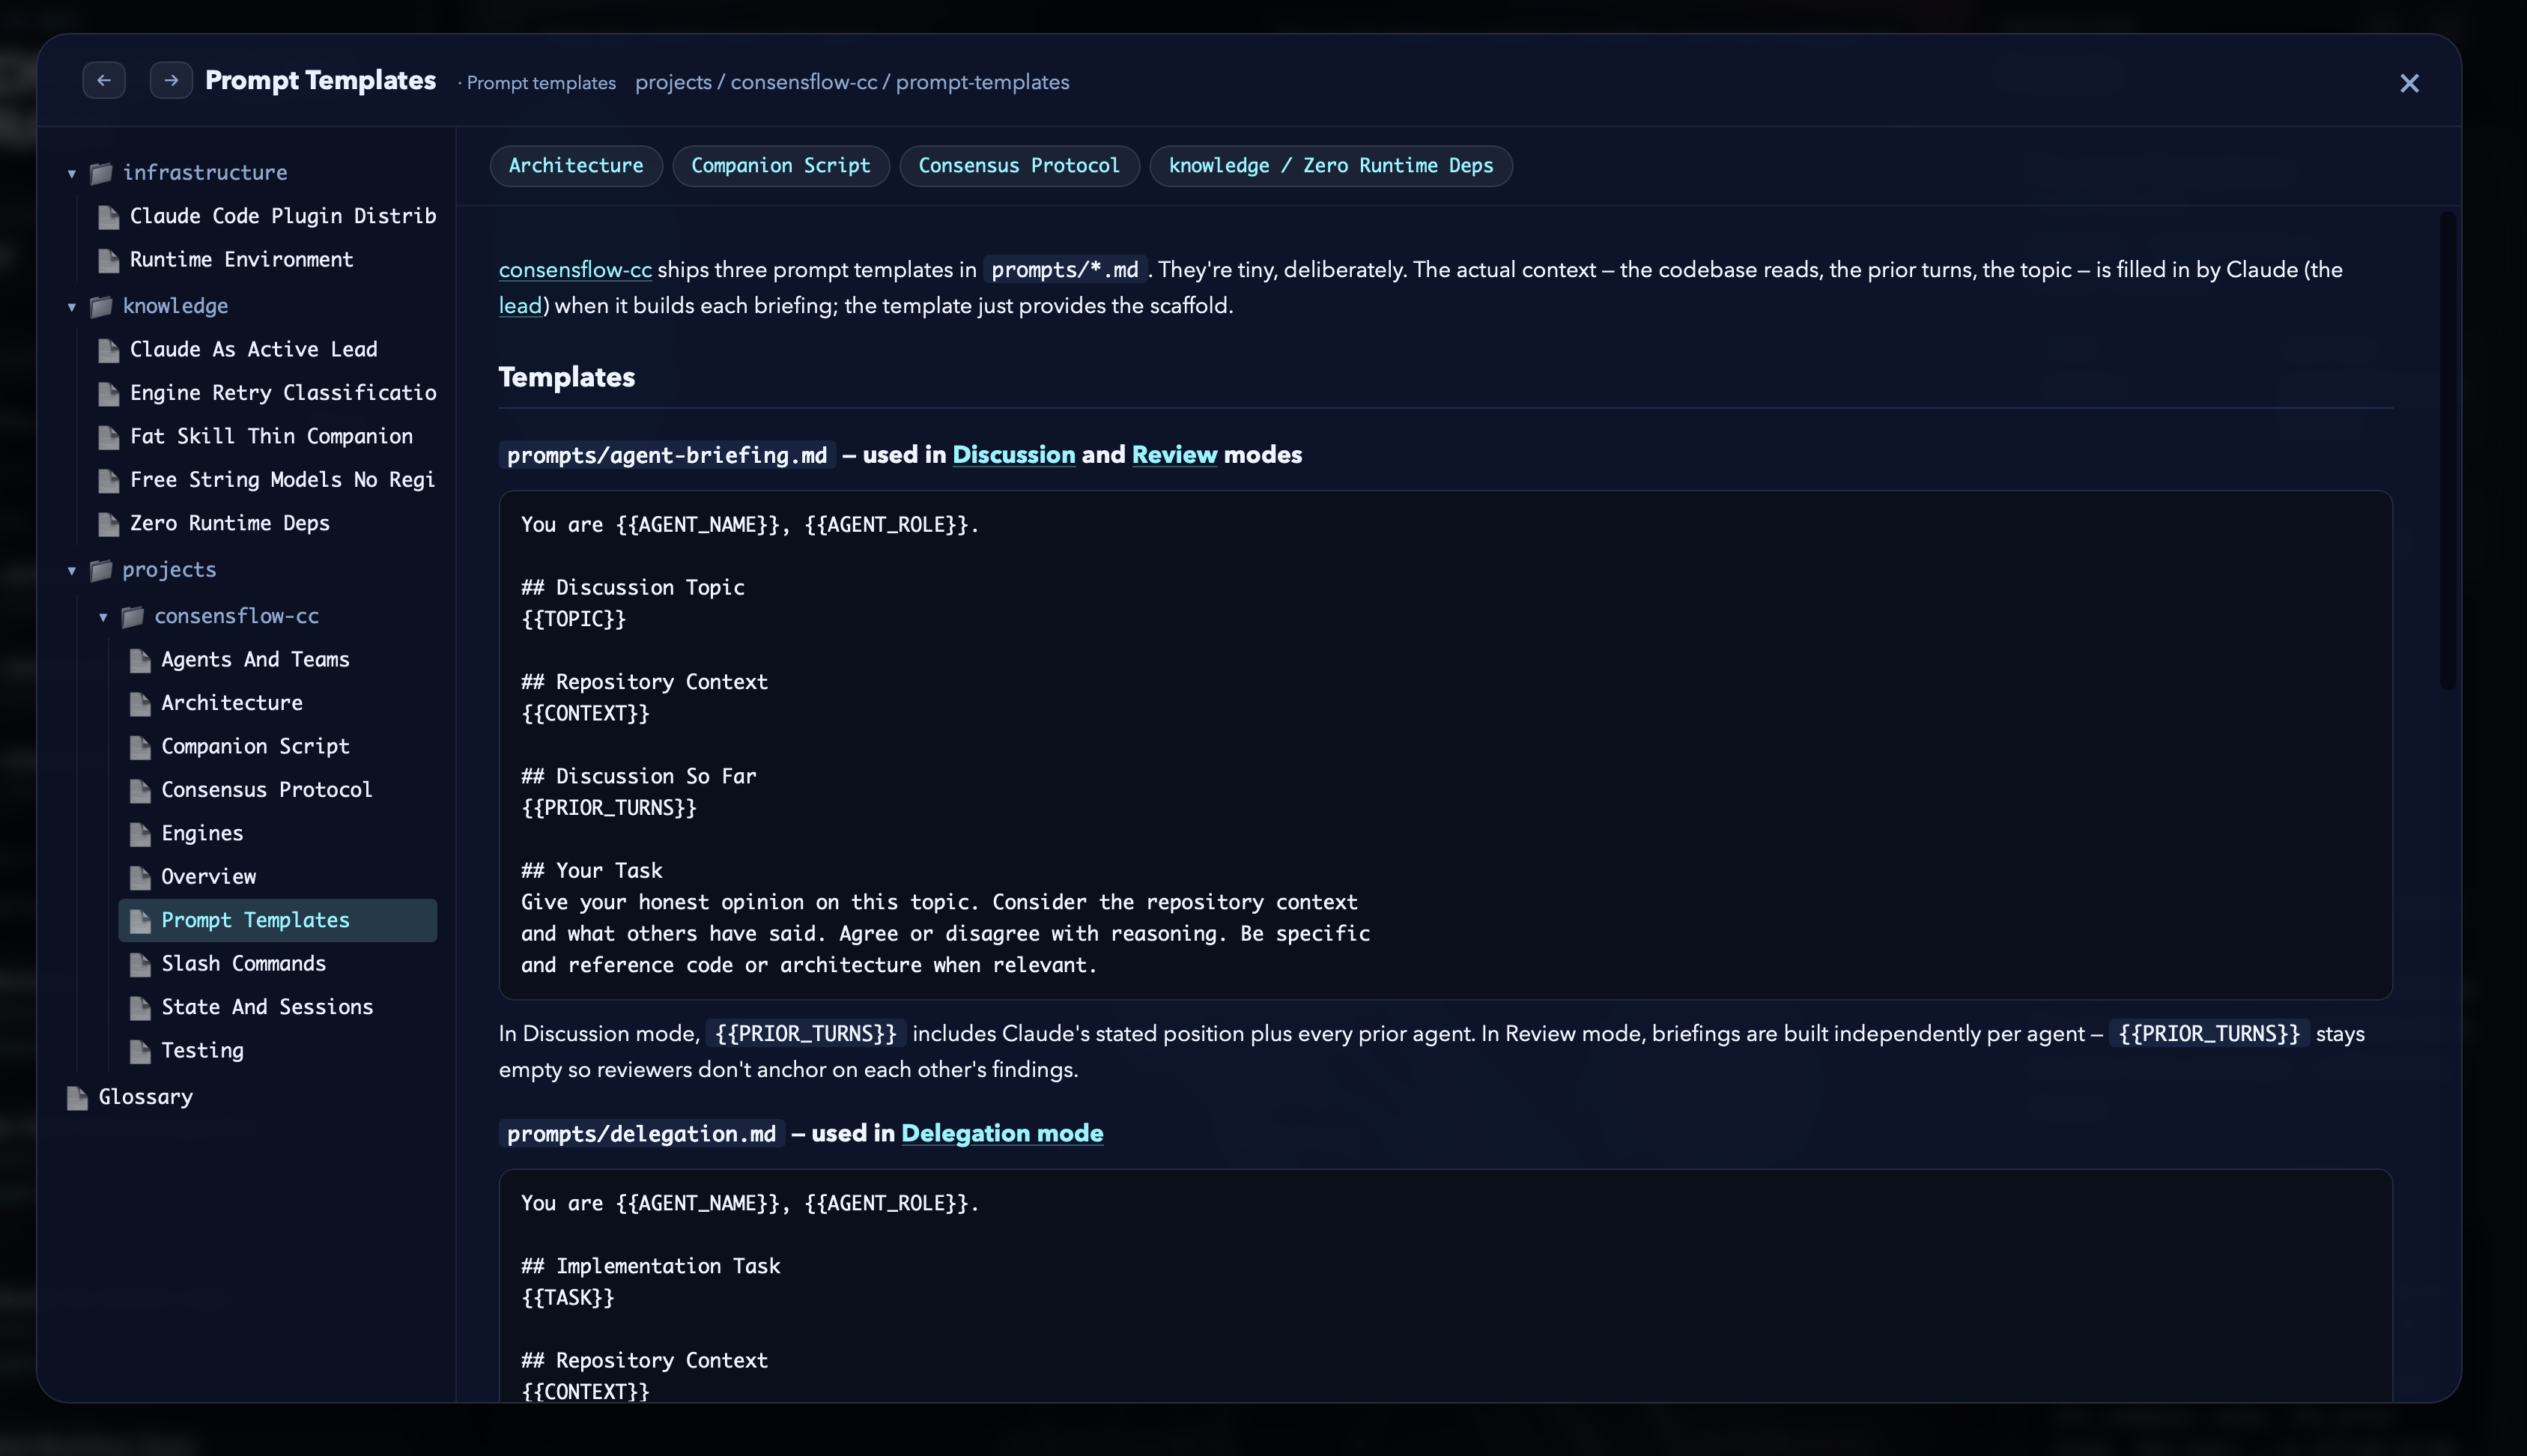Collapse the knowledge folder
Viewport: 2527px width, 1456px height.
point(72,306)
